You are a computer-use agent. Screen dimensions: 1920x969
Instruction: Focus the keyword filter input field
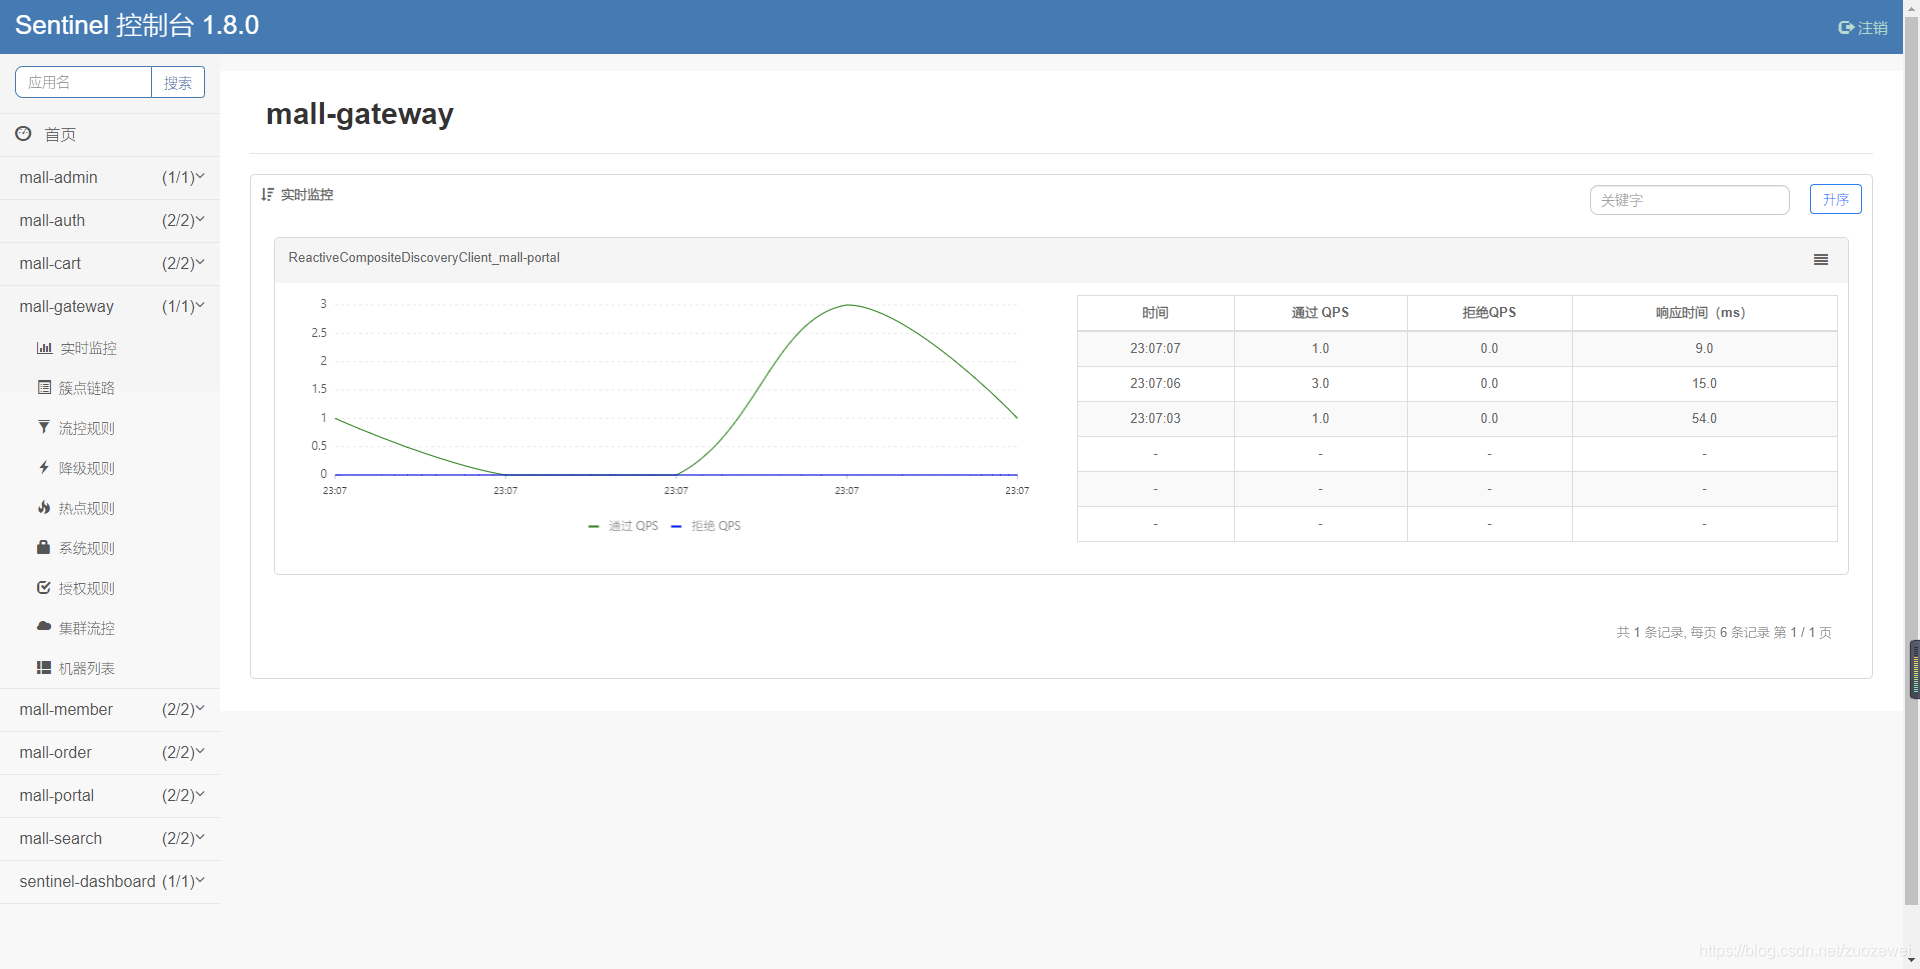[1689, 200]
